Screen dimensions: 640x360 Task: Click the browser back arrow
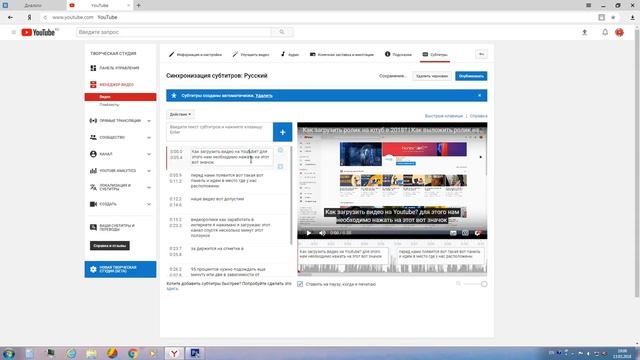tap(10, 17)
